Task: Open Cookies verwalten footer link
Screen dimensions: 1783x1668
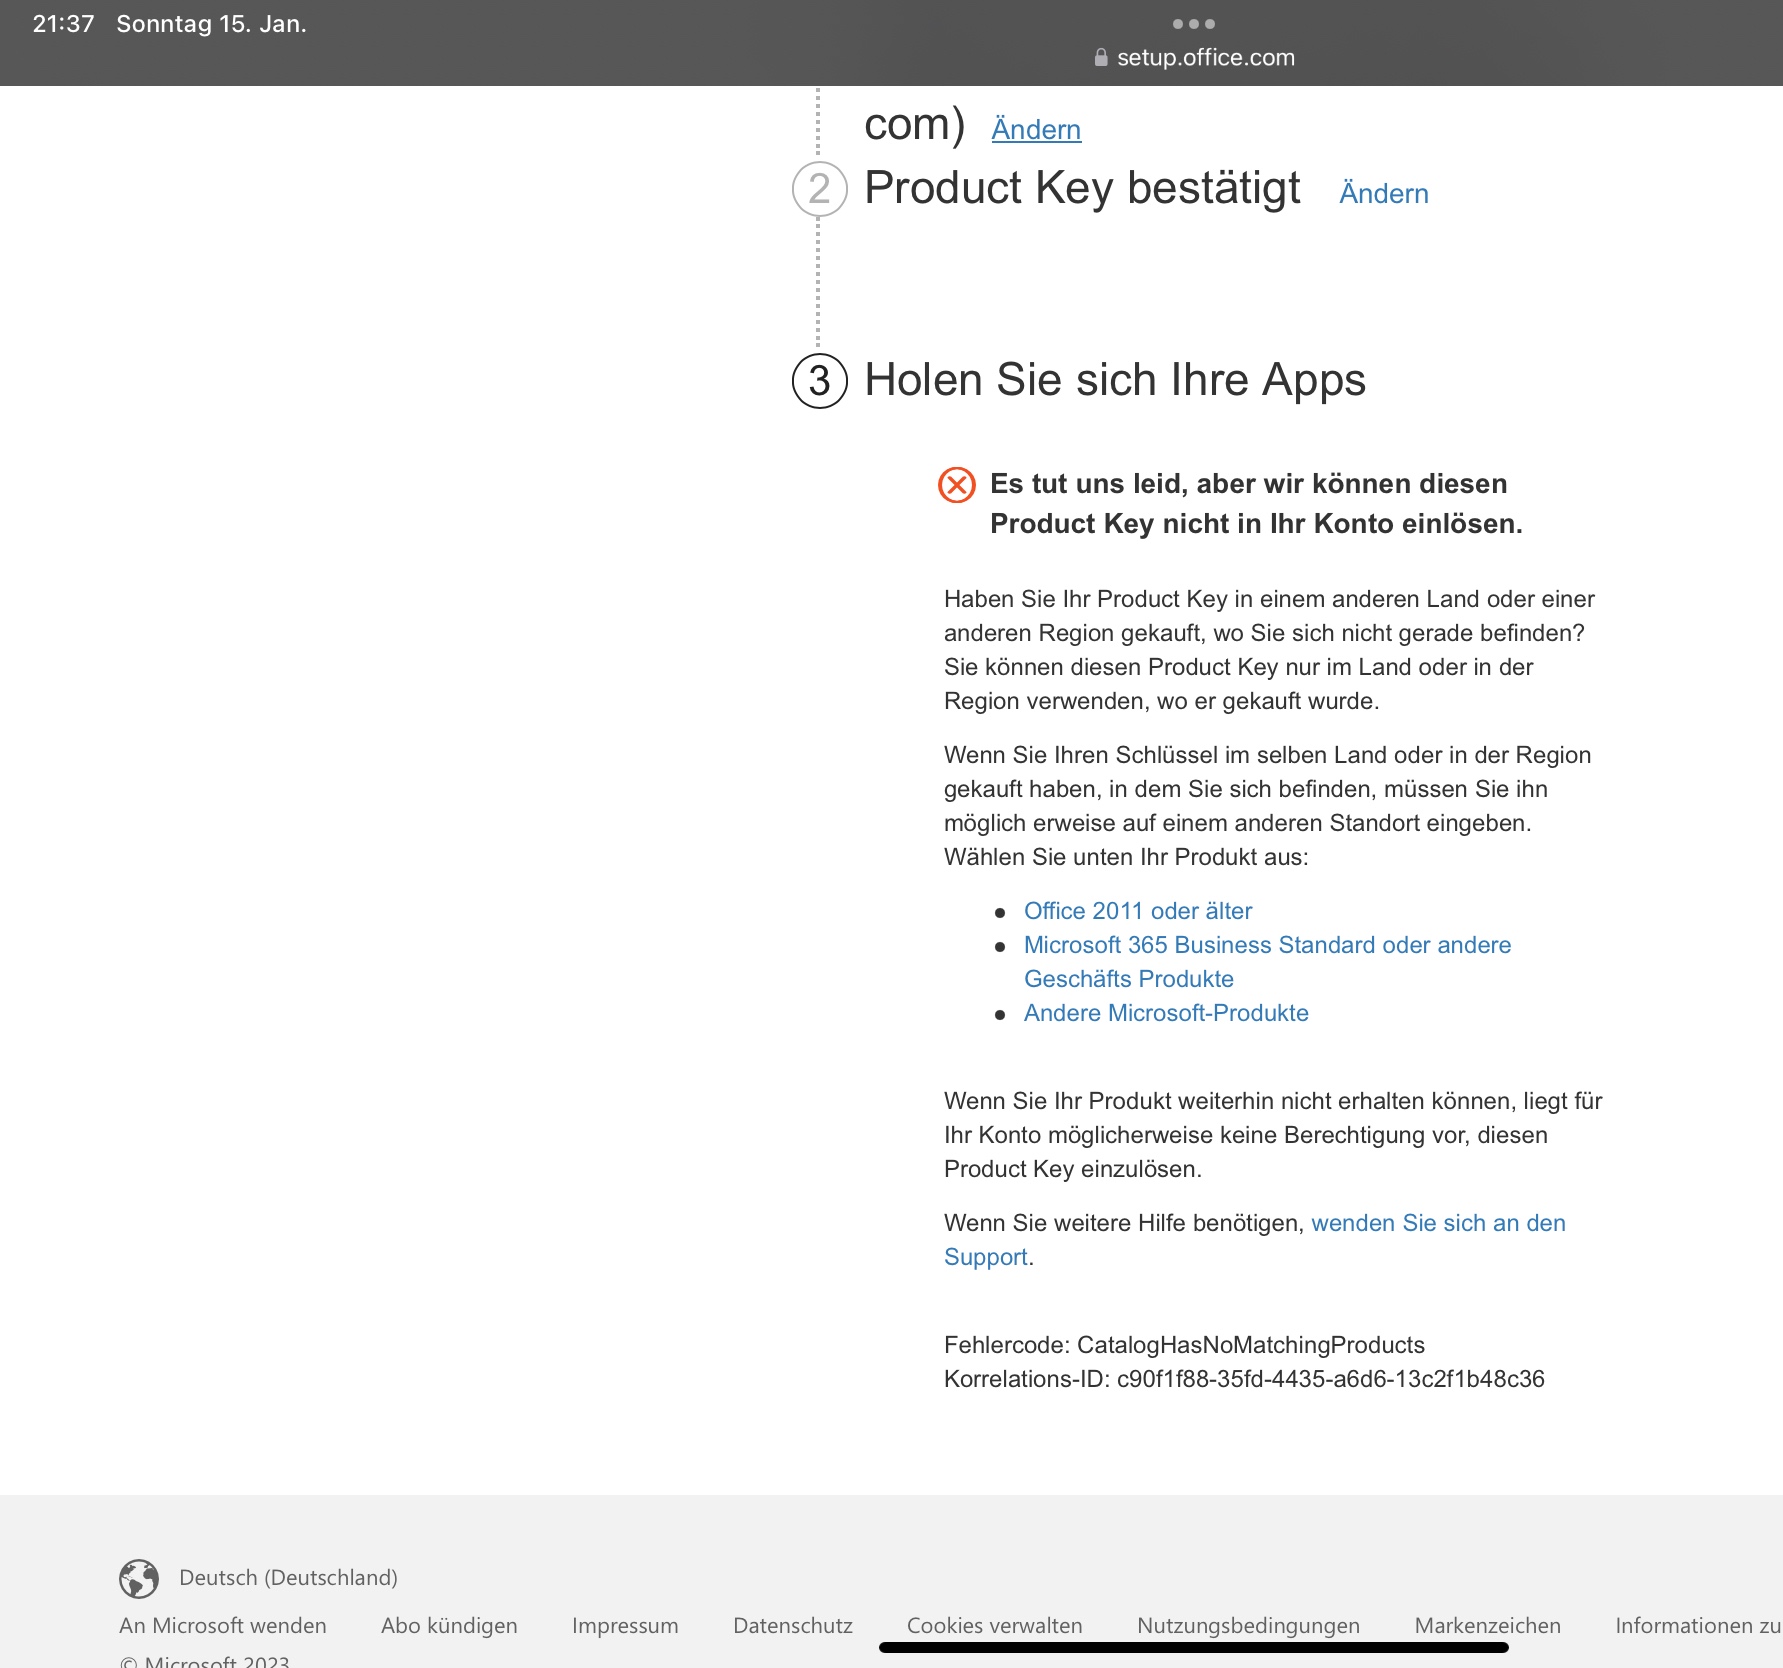Action: pos(995,1626)
